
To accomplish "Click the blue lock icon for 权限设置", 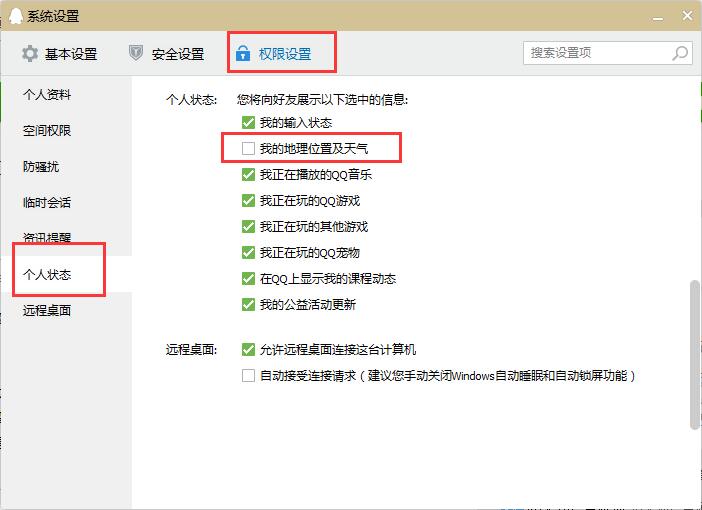I will point(243,53).
